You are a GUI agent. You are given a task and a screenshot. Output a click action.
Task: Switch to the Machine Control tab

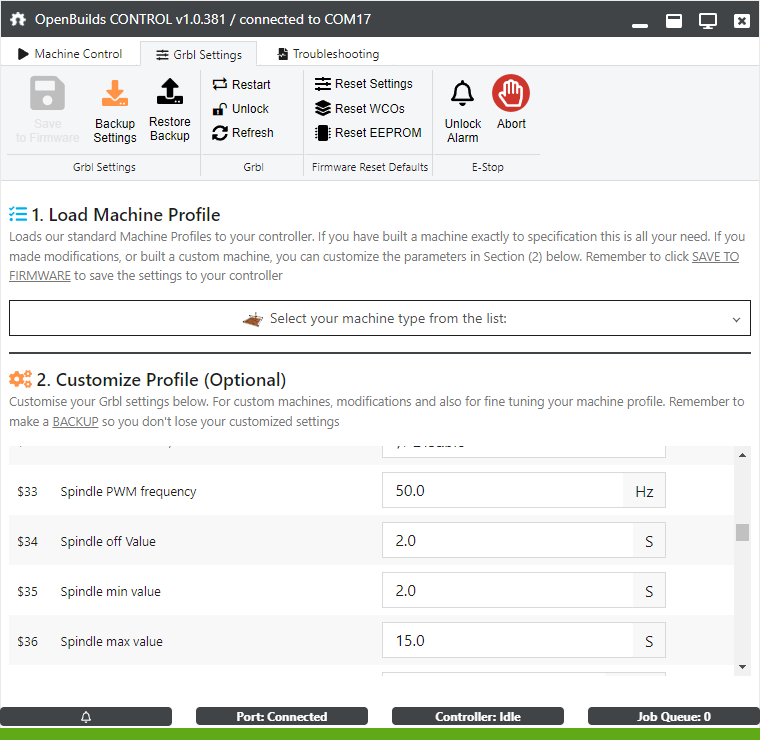(x=70, y=54)
